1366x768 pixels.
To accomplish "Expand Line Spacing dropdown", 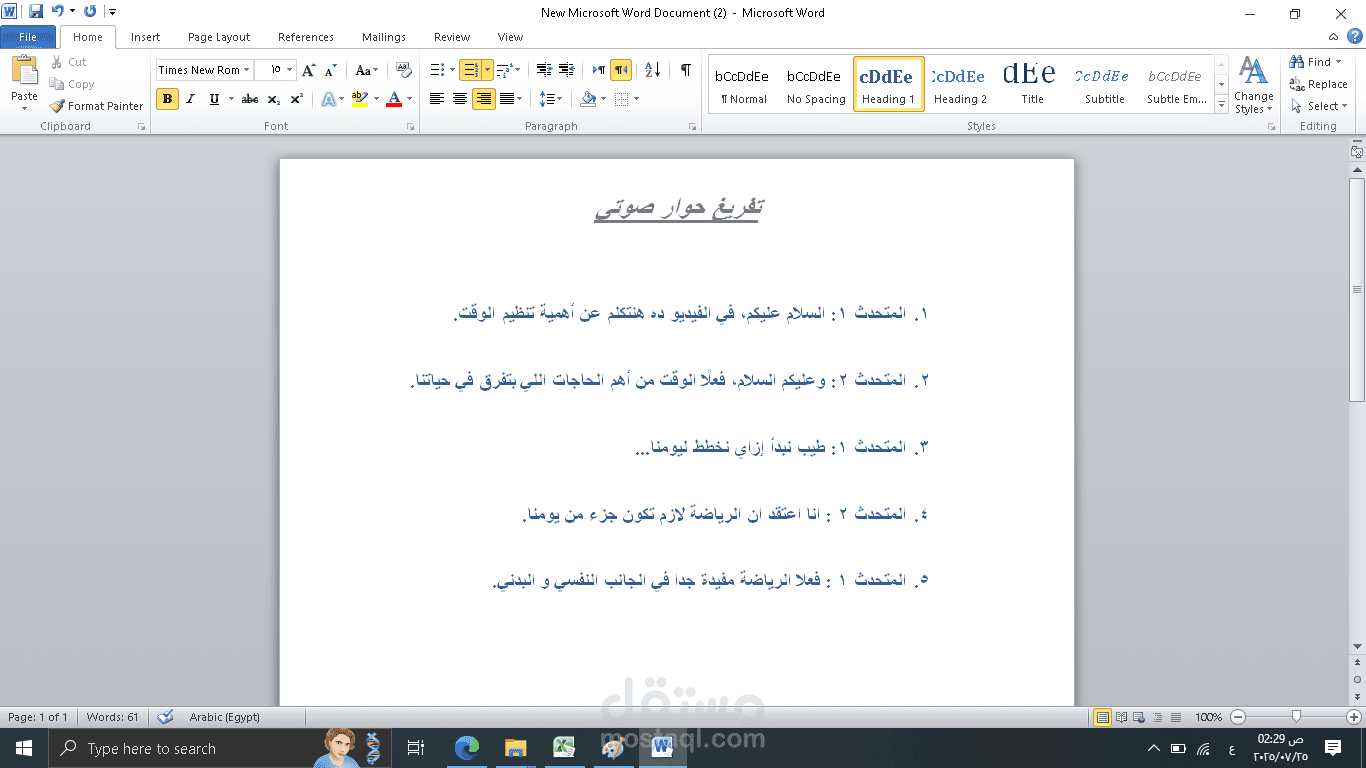I will coord(551,99).
